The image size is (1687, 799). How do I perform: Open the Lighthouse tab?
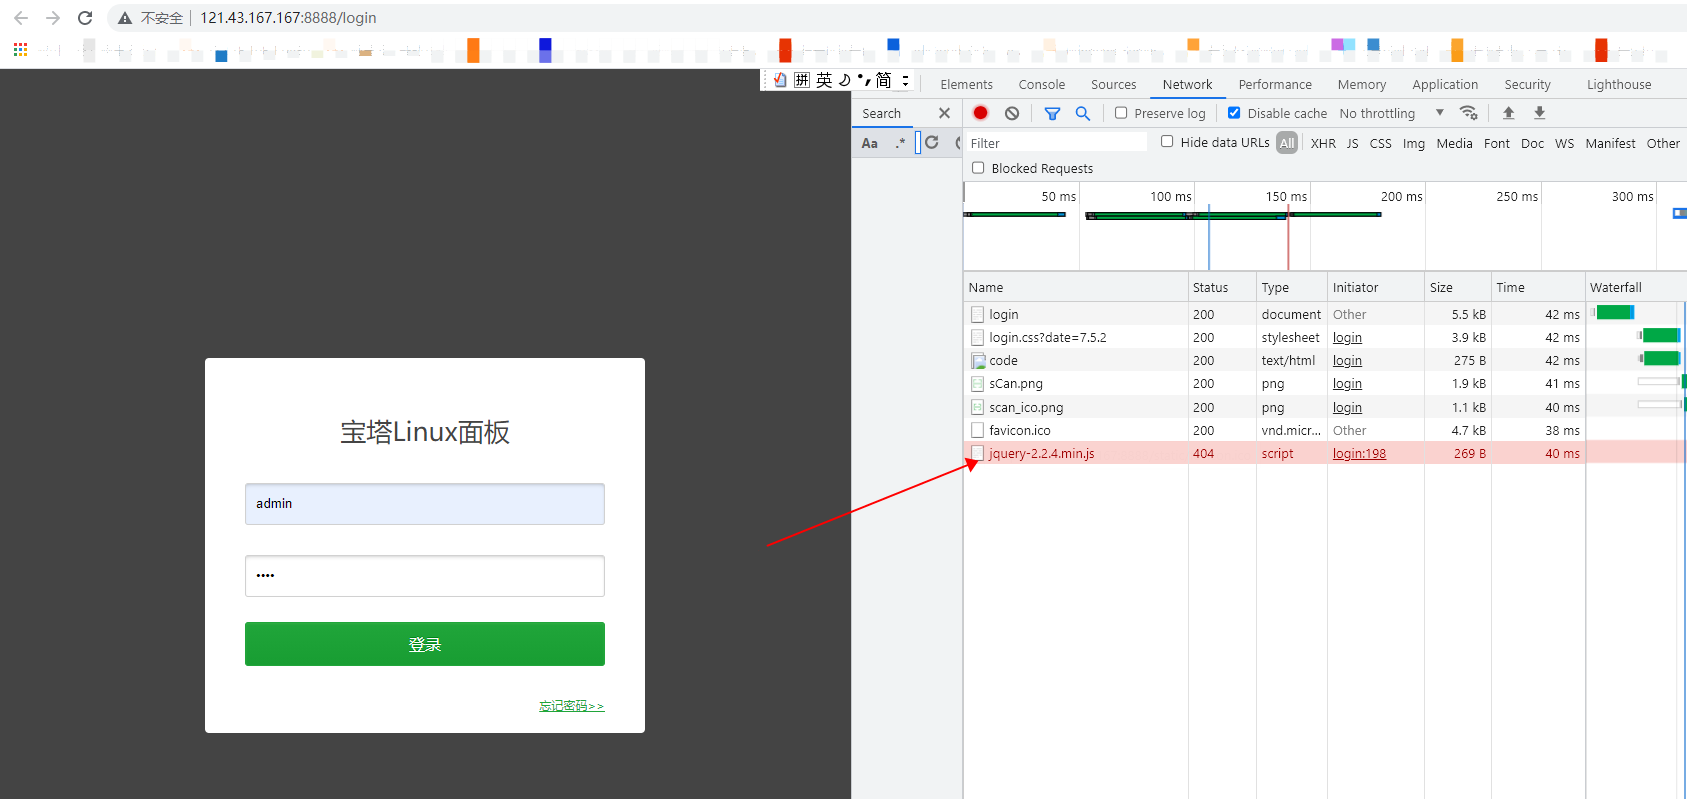(x=1618, y=85)
